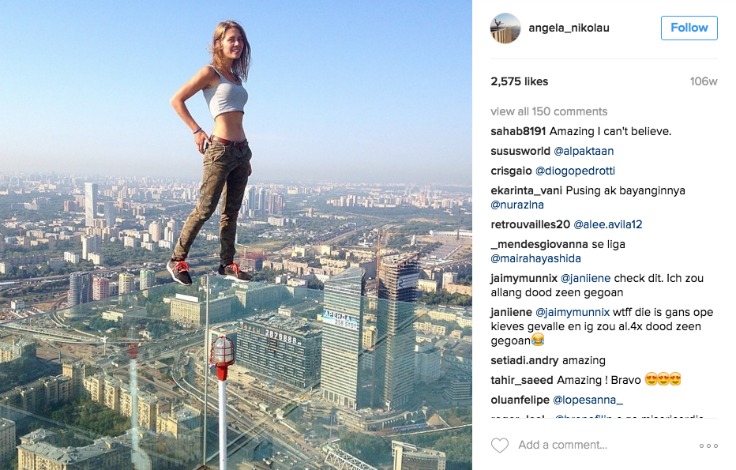This screenshot has width=736, height=470.
Task: Visit commenter setiadi.andry's profile
Action: (525, 361)
